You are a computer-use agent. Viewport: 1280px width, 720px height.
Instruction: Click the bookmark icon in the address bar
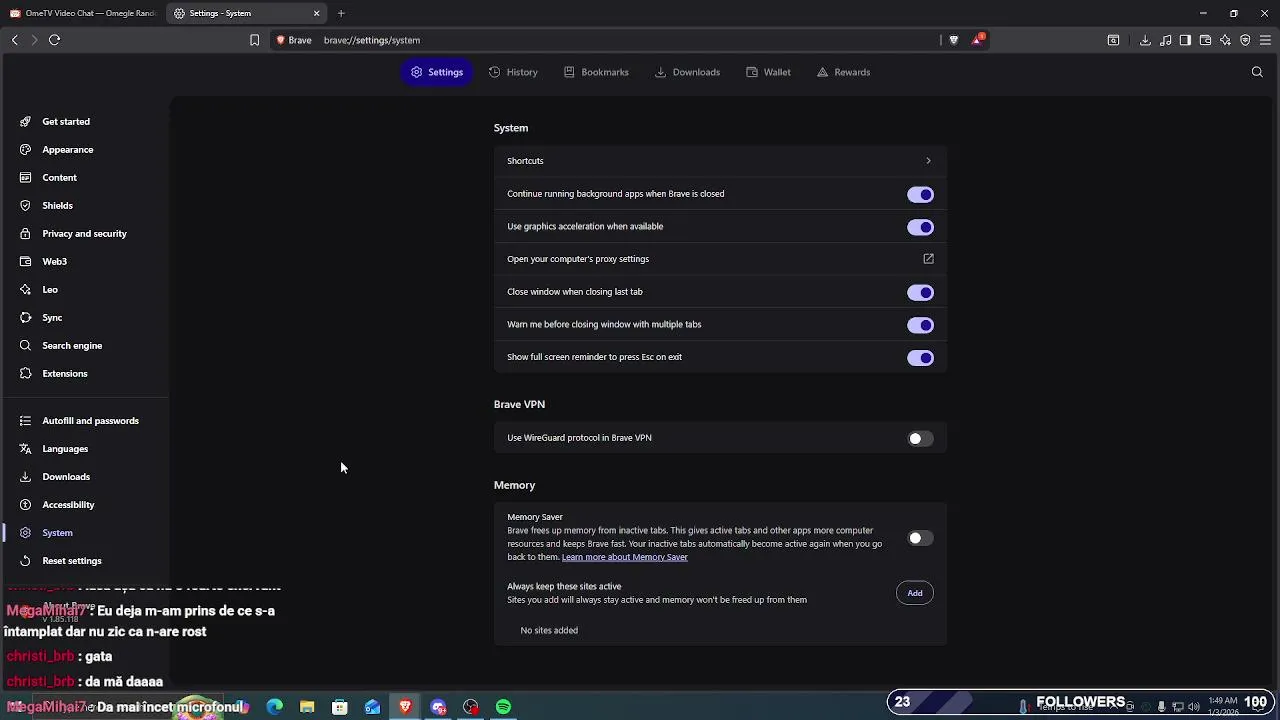254,40
